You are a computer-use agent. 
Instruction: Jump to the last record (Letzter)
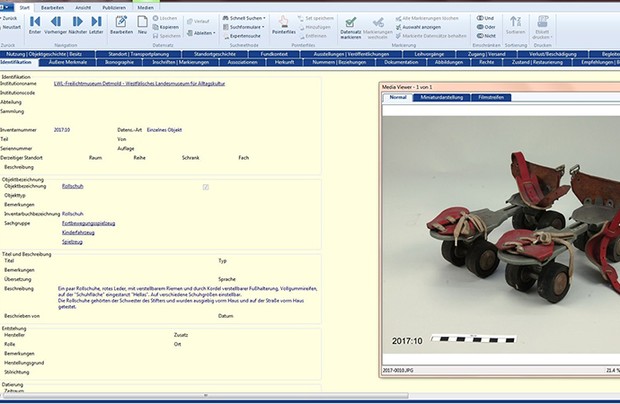[x=96, y=25]
